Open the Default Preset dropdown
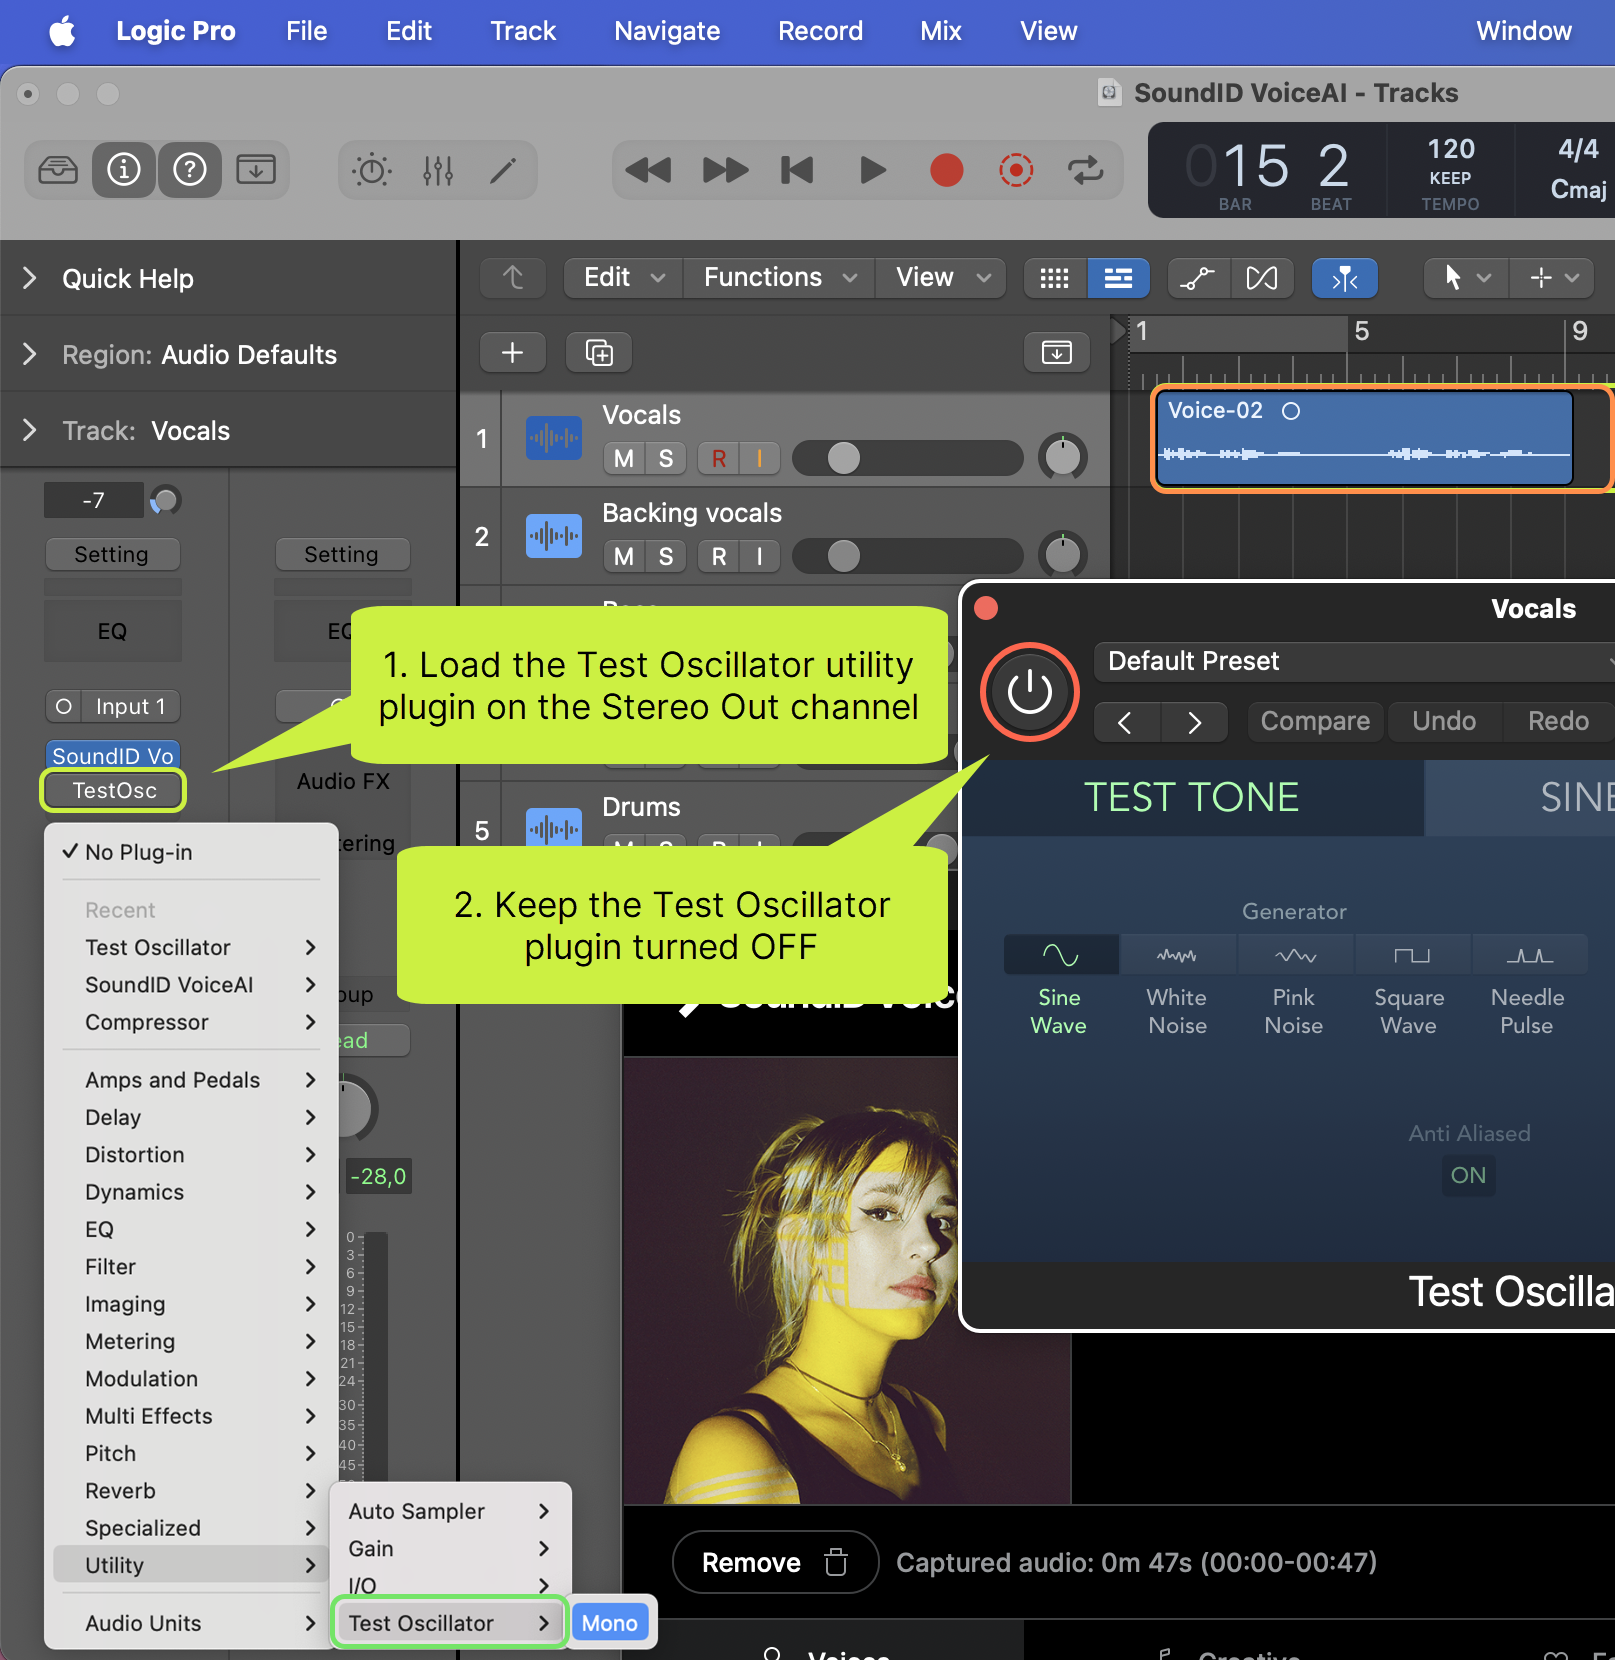Viewport: 1615px width, 1660px height. 1355,661
